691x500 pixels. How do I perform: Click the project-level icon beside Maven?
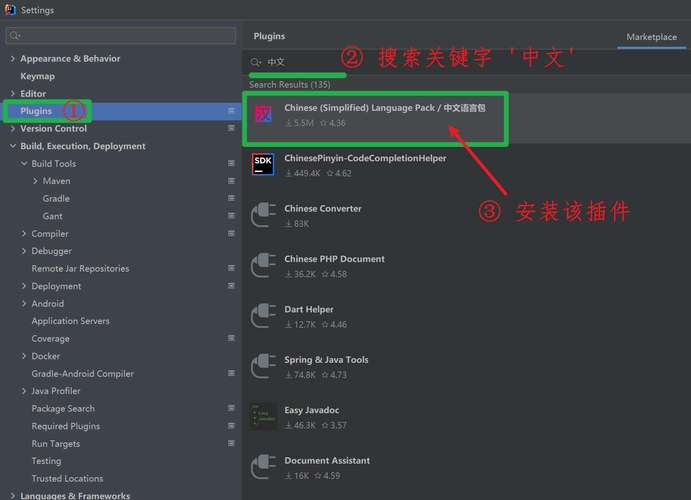231,181
